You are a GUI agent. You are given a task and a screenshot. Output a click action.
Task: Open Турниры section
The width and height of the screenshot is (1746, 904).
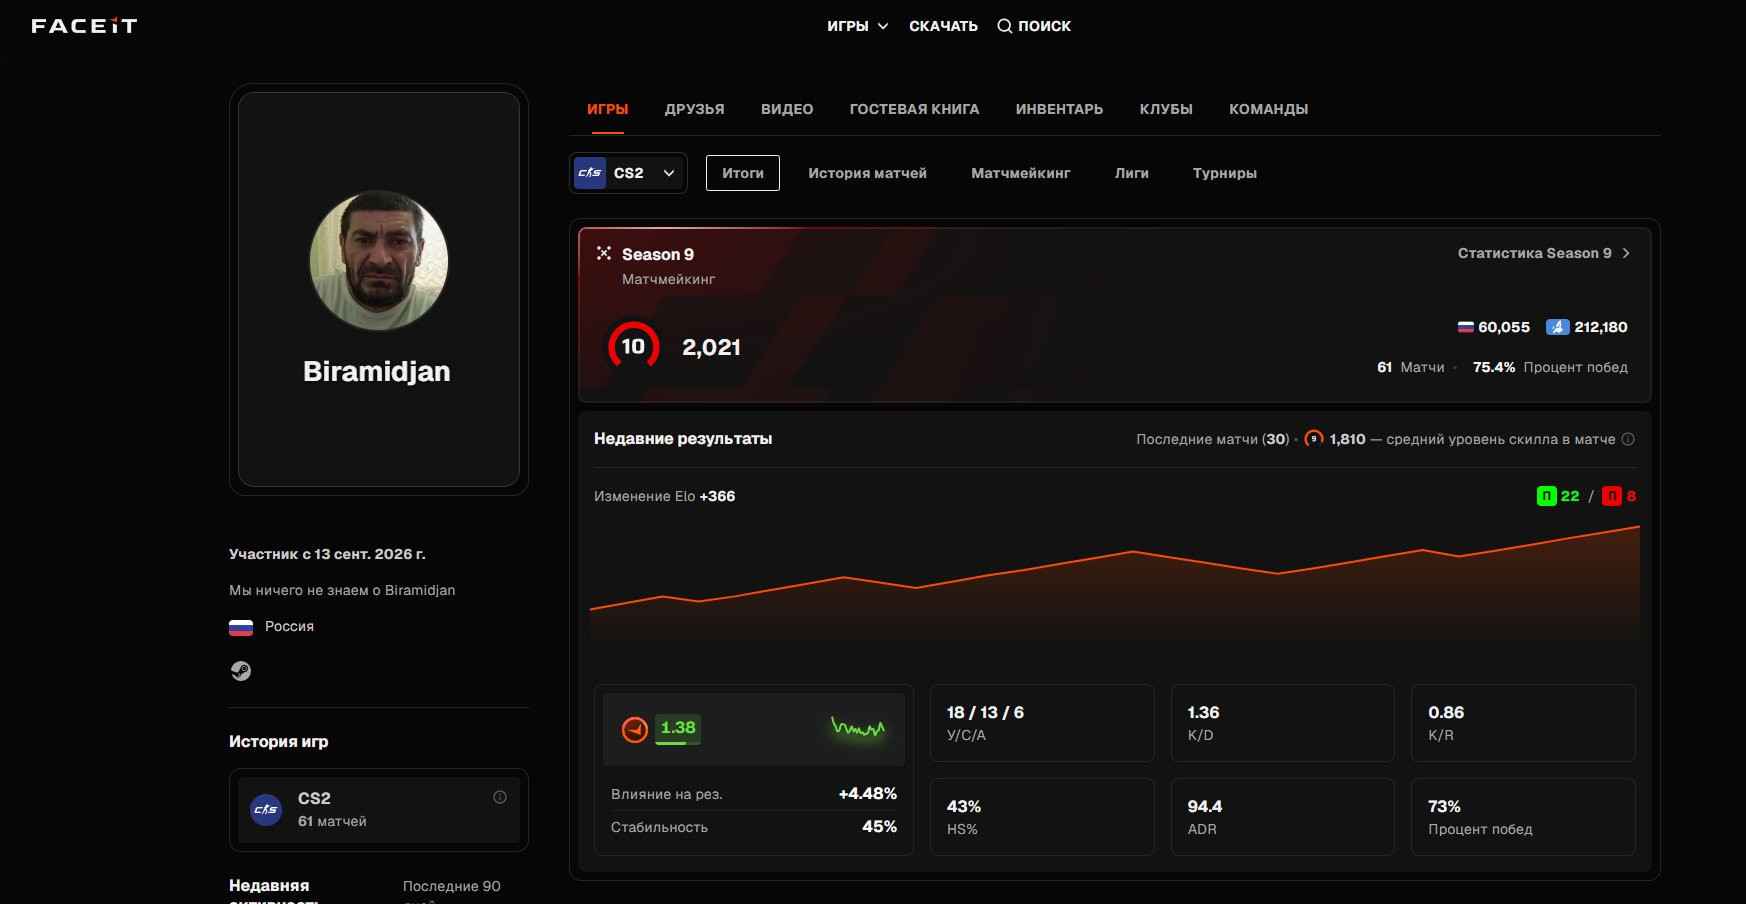click(1224, 173)
